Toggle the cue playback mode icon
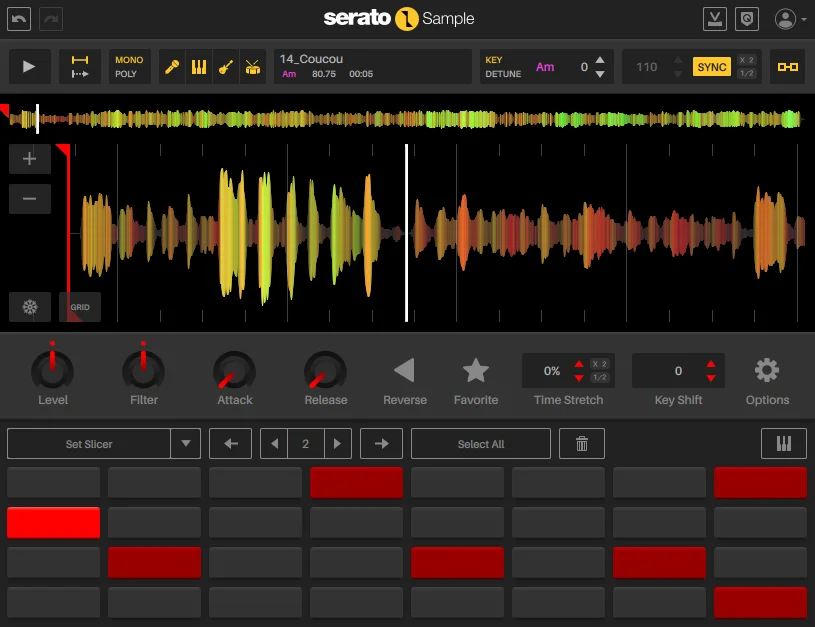815x627 pixels. click(80, 67)
